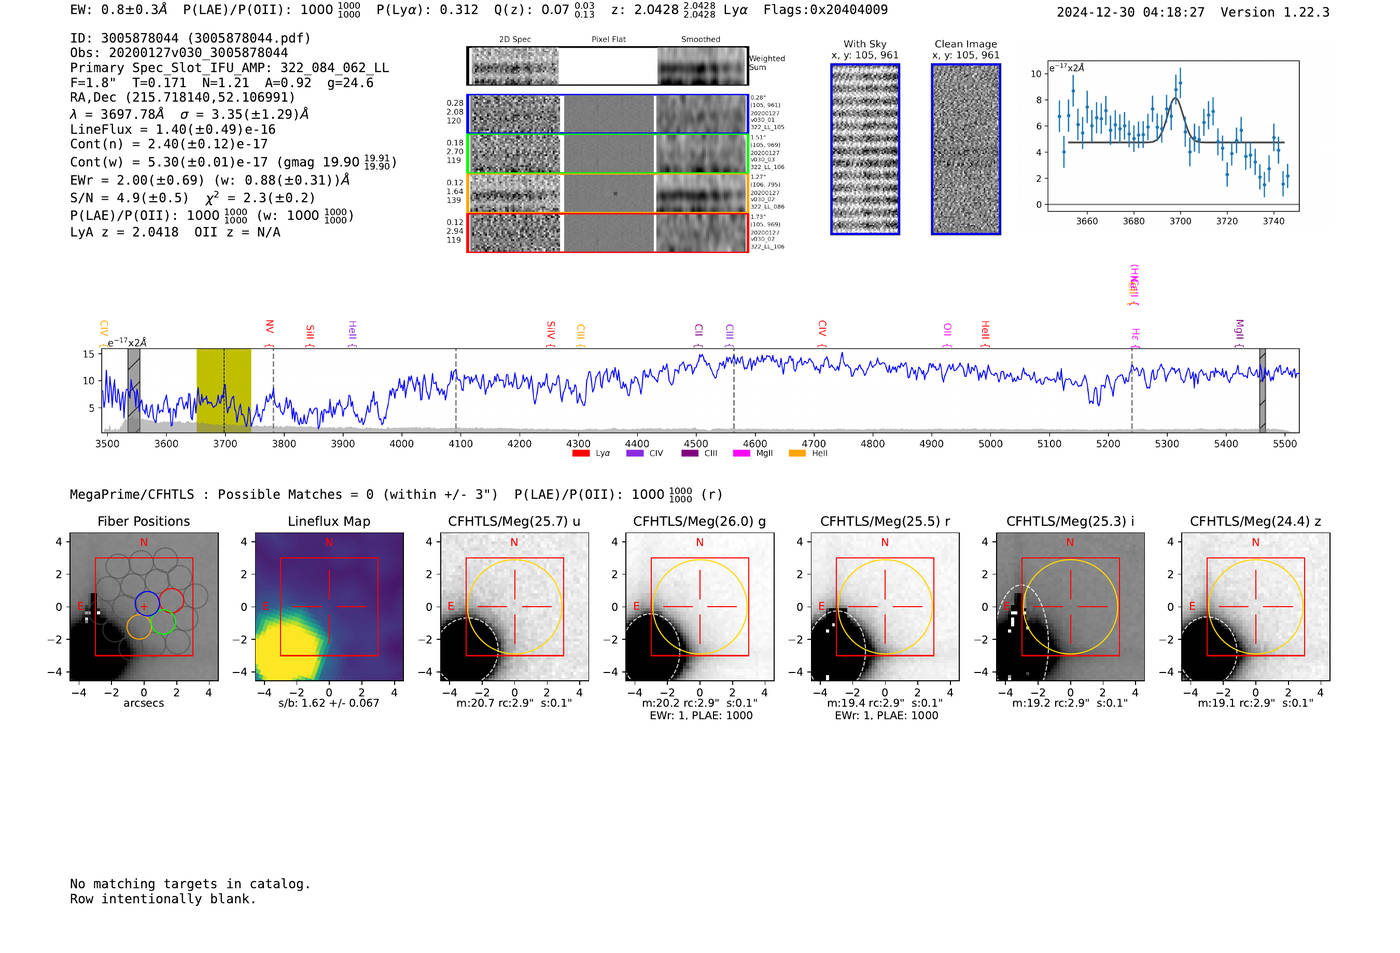Viewport: 1400px width, 953px height.
Task: Click the red Lyα legend swatch
Action: (581, 454)
